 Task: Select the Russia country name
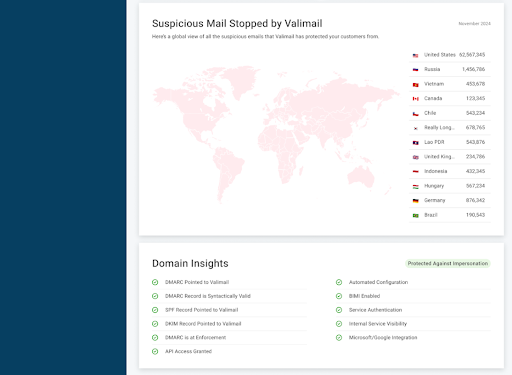pos(432,69)
